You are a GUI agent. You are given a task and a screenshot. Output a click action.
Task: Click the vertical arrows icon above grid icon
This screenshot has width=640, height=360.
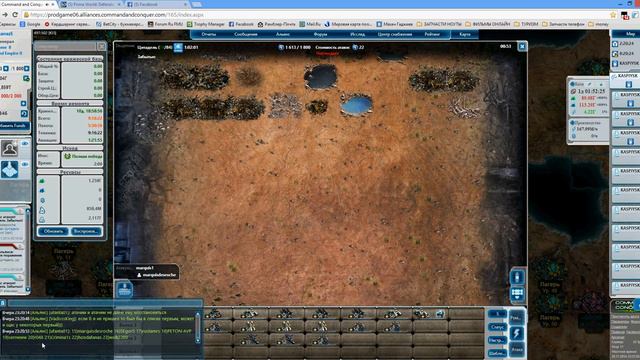coord(517,277)
